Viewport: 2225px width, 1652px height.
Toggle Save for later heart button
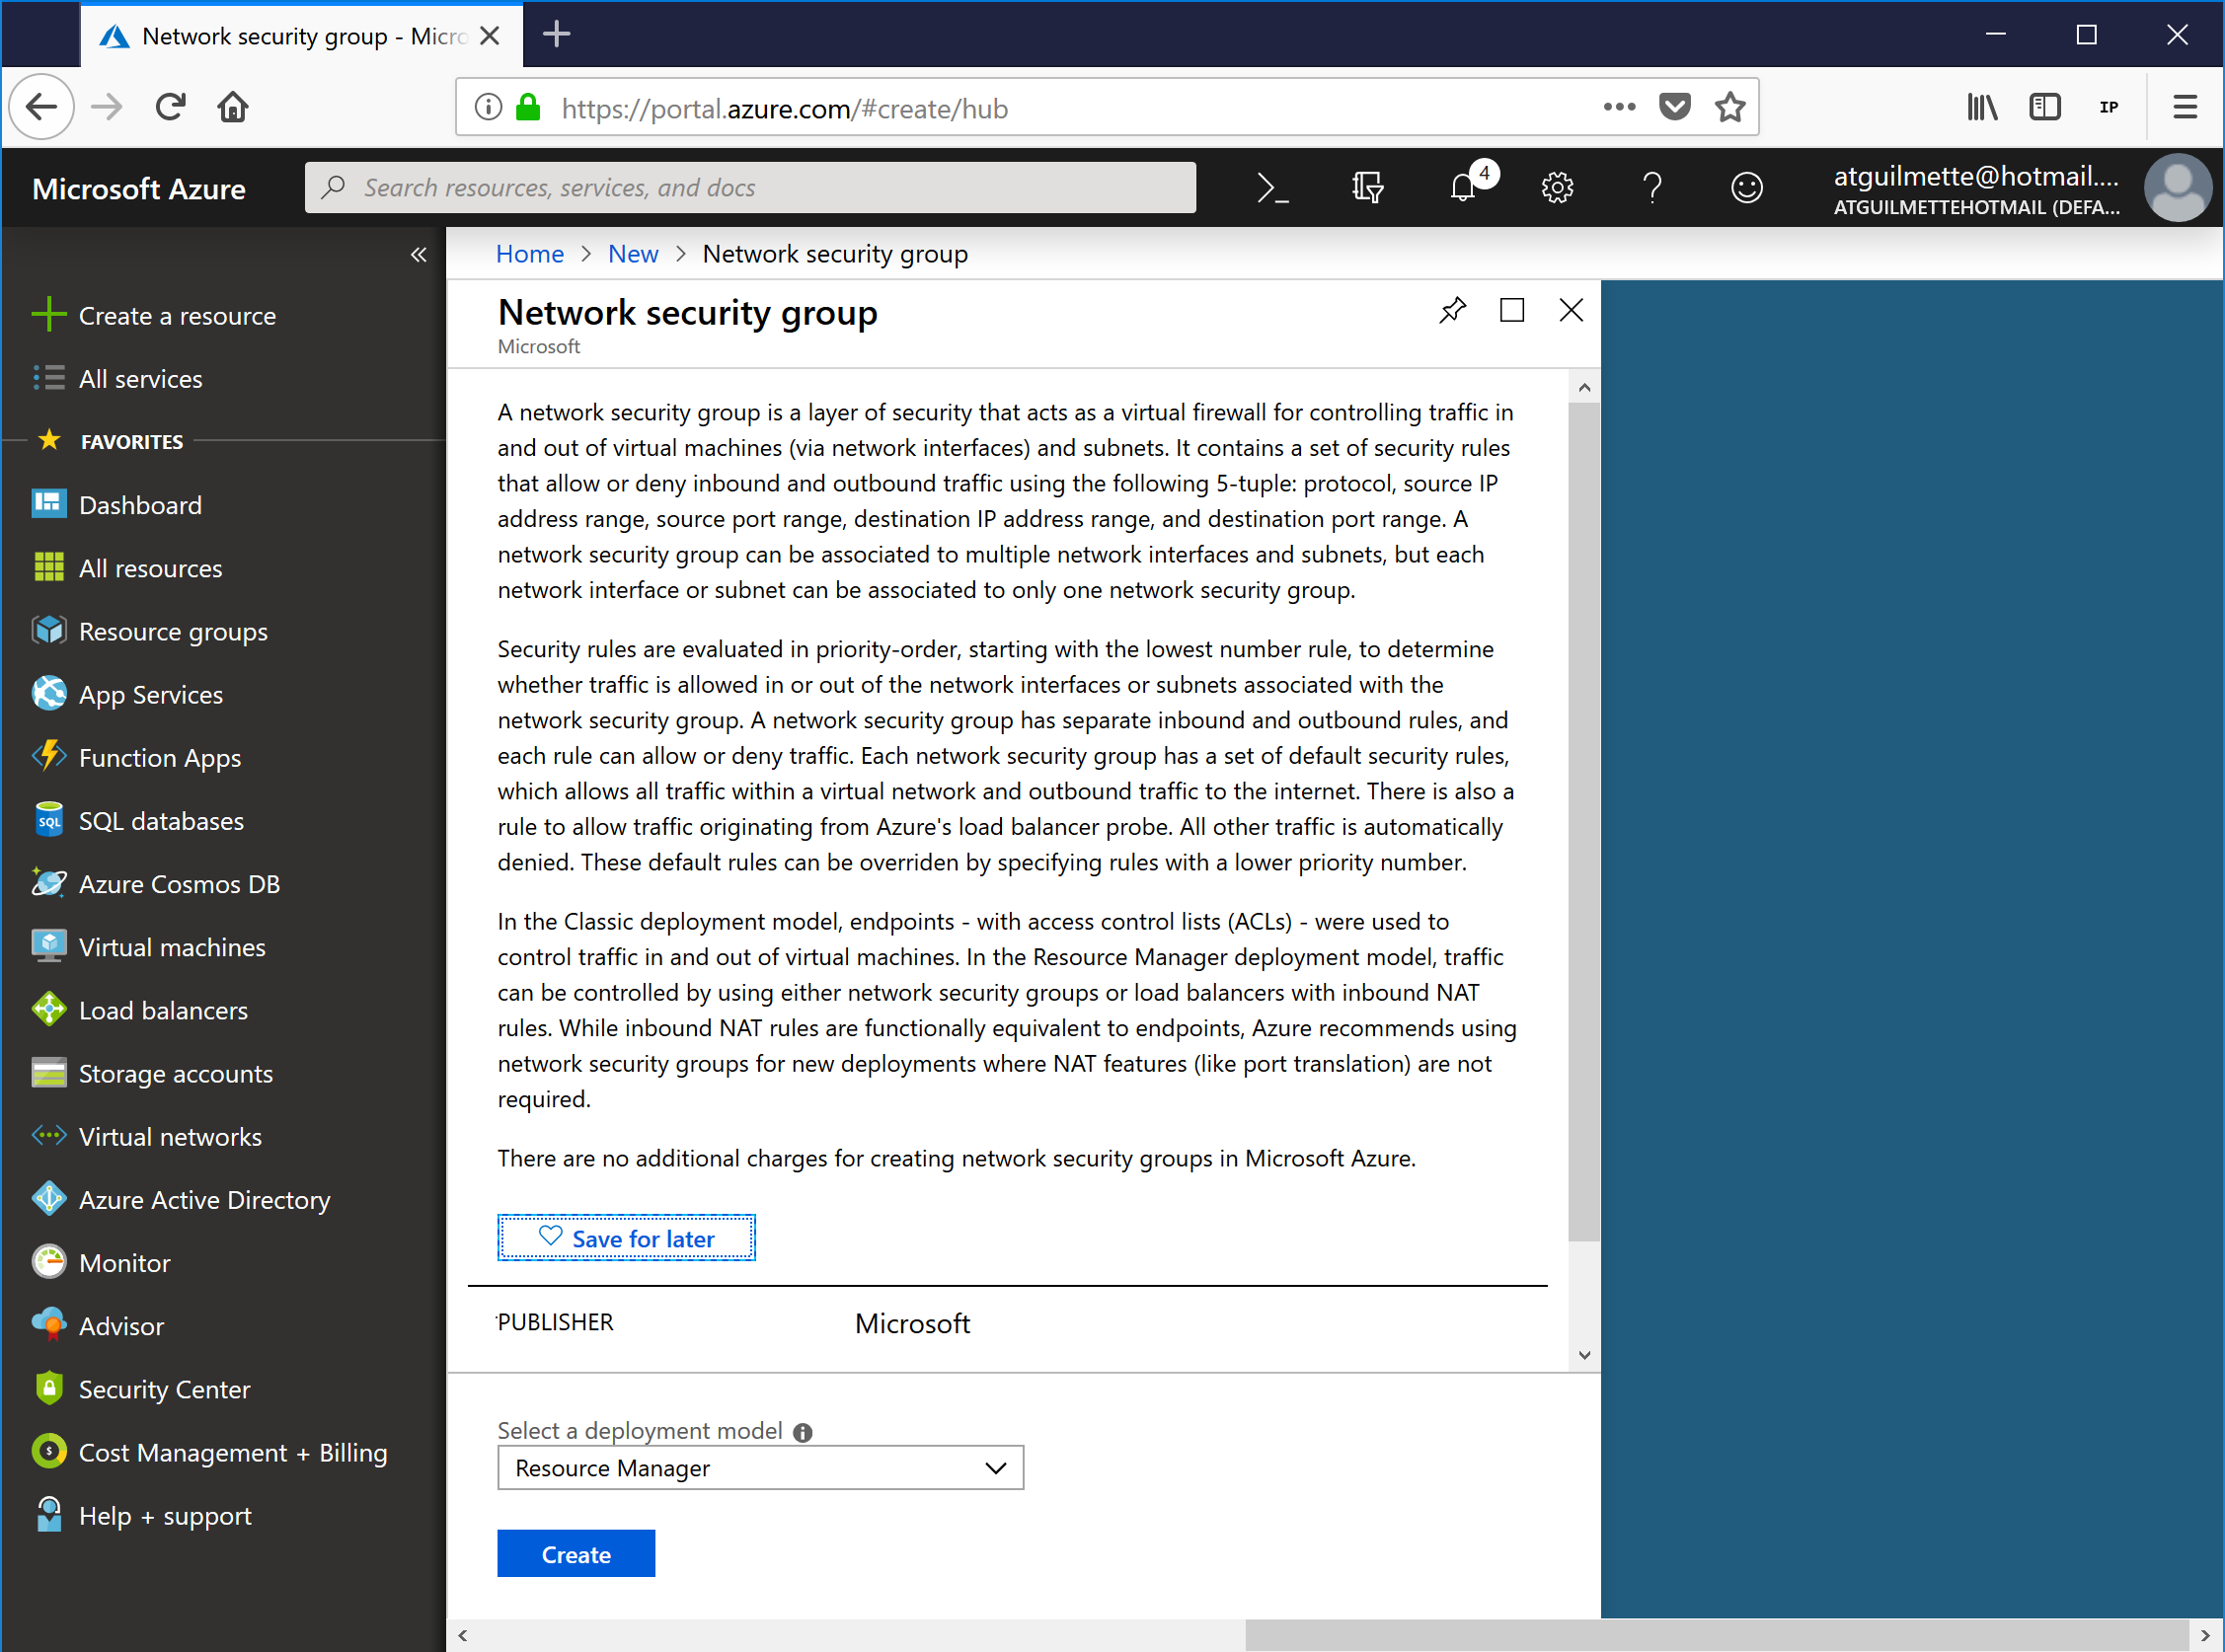point(627,1238)
